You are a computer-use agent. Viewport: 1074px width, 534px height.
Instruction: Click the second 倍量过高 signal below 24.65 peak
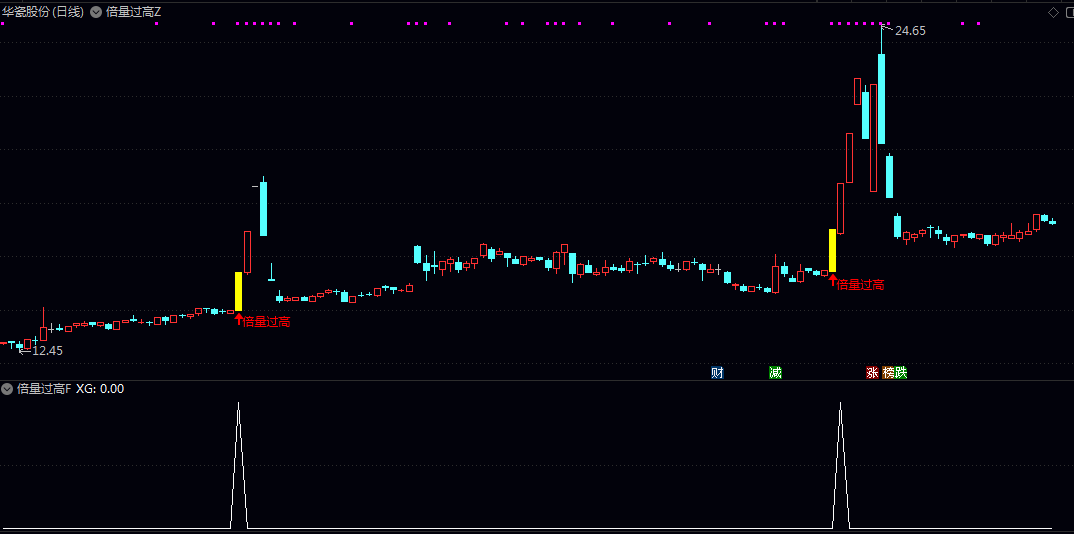857,284
